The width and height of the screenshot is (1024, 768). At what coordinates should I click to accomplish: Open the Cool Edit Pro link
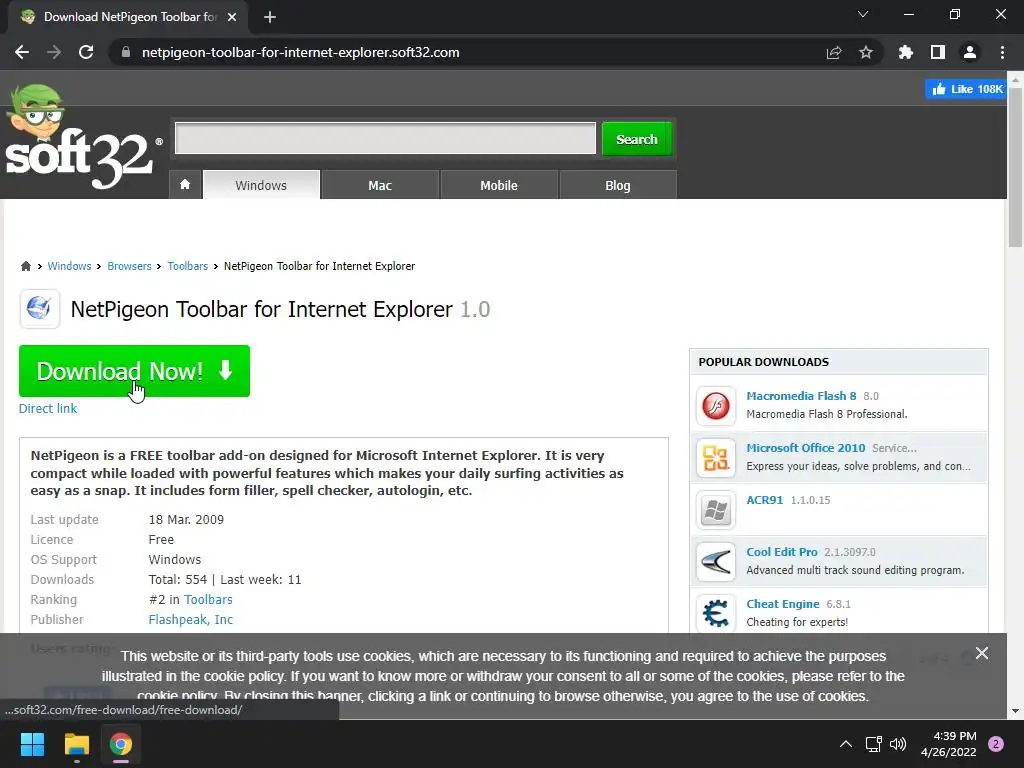782,552
